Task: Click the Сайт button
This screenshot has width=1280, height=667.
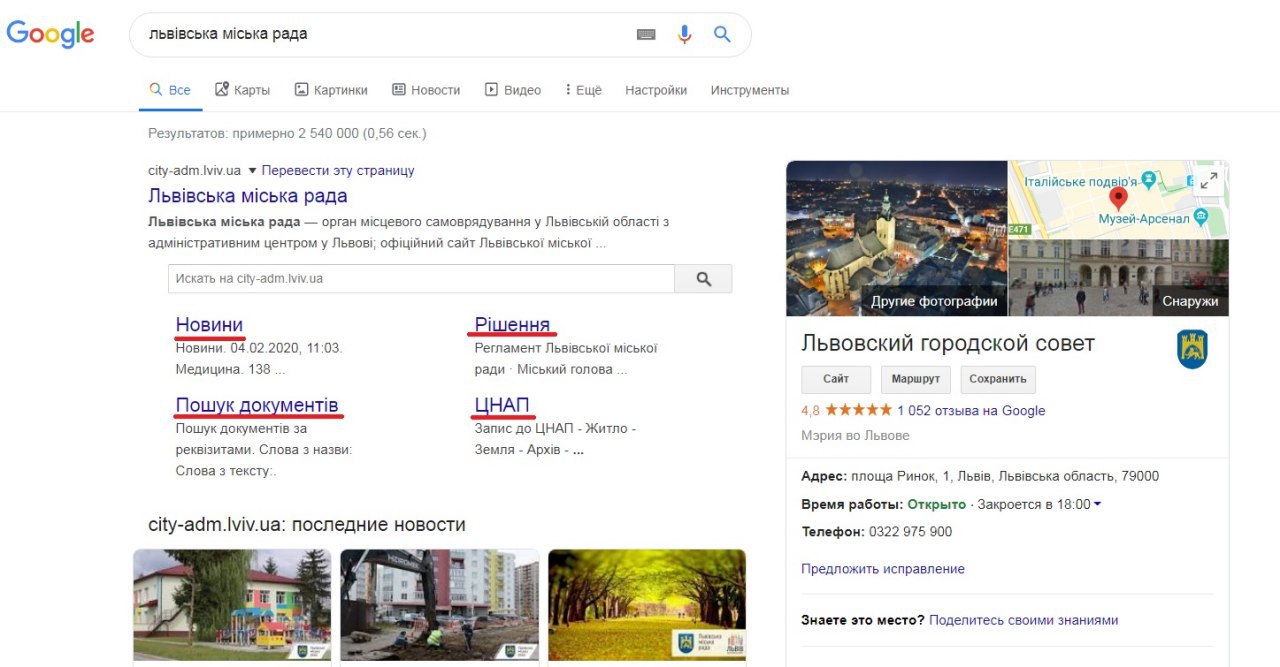Action: (836, 379)
